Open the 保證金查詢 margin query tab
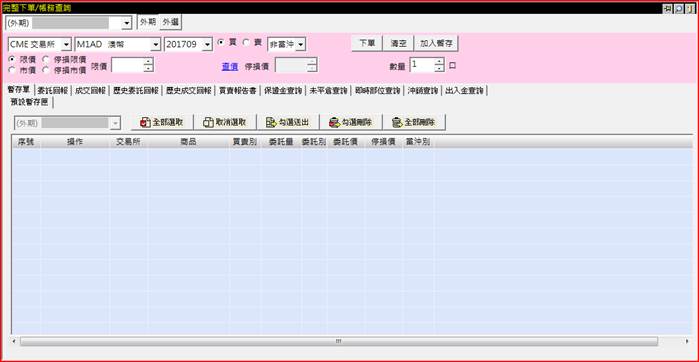Image resolution: width=699 pixels, height=362 pixels. pos(284,91)
